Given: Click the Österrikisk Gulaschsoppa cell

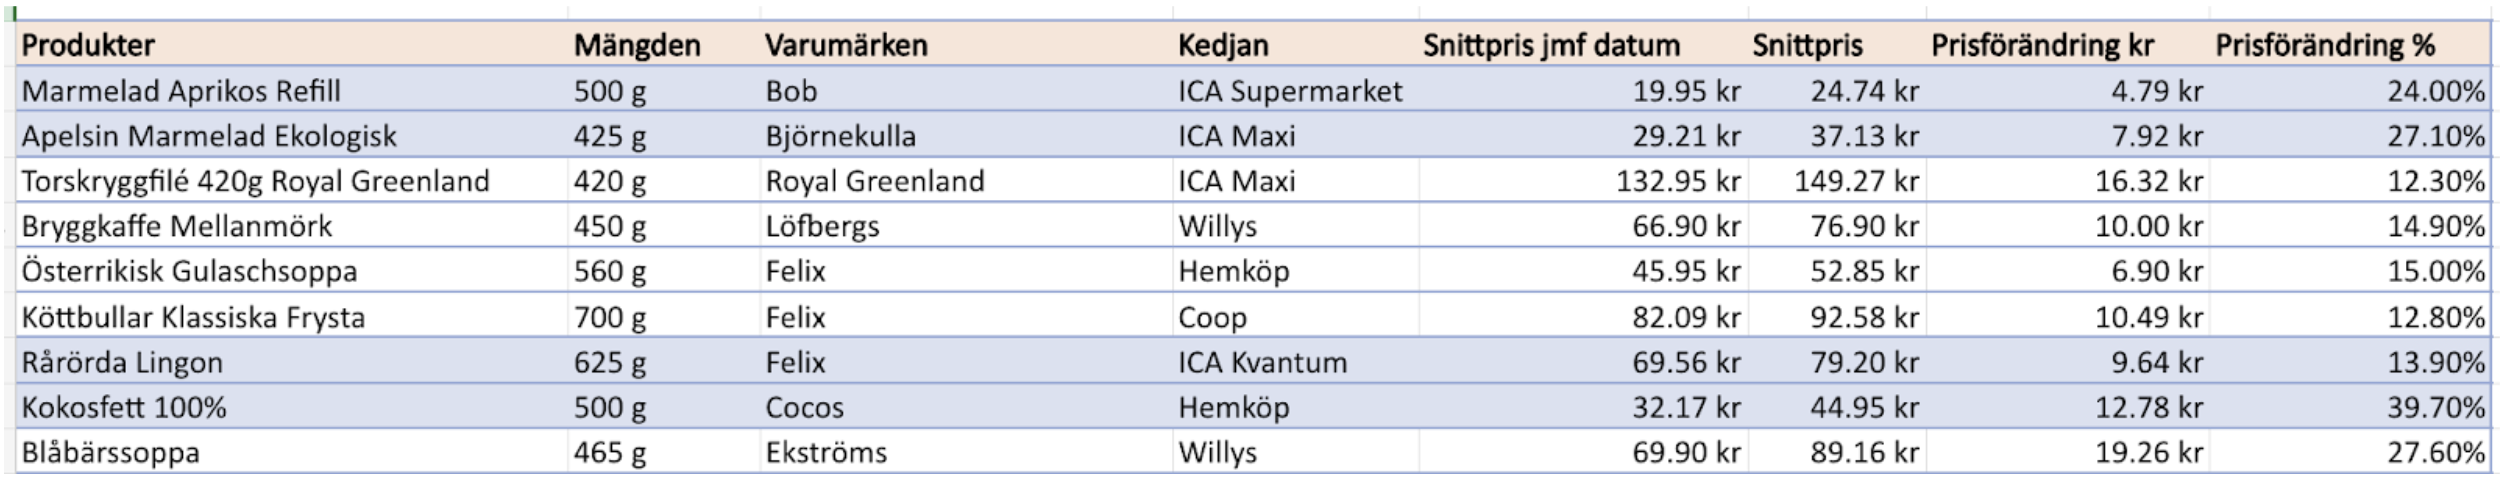Looking at the screenshot, I should 189,271.
